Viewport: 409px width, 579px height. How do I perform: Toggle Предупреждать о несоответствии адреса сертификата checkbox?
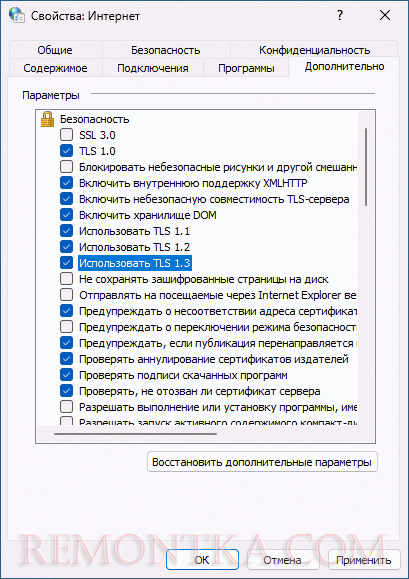pyautogui.click(x=66, y=311)
